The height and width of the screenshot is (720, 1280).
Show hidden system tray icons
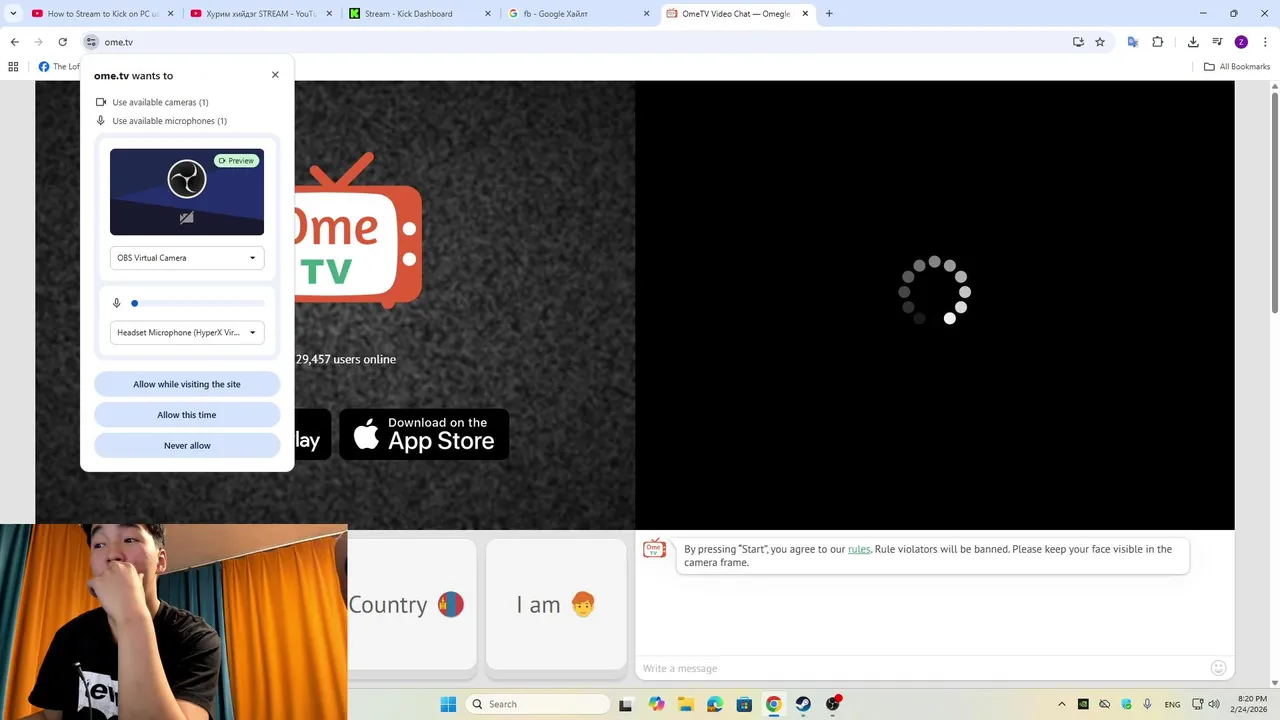[1061, 704]
